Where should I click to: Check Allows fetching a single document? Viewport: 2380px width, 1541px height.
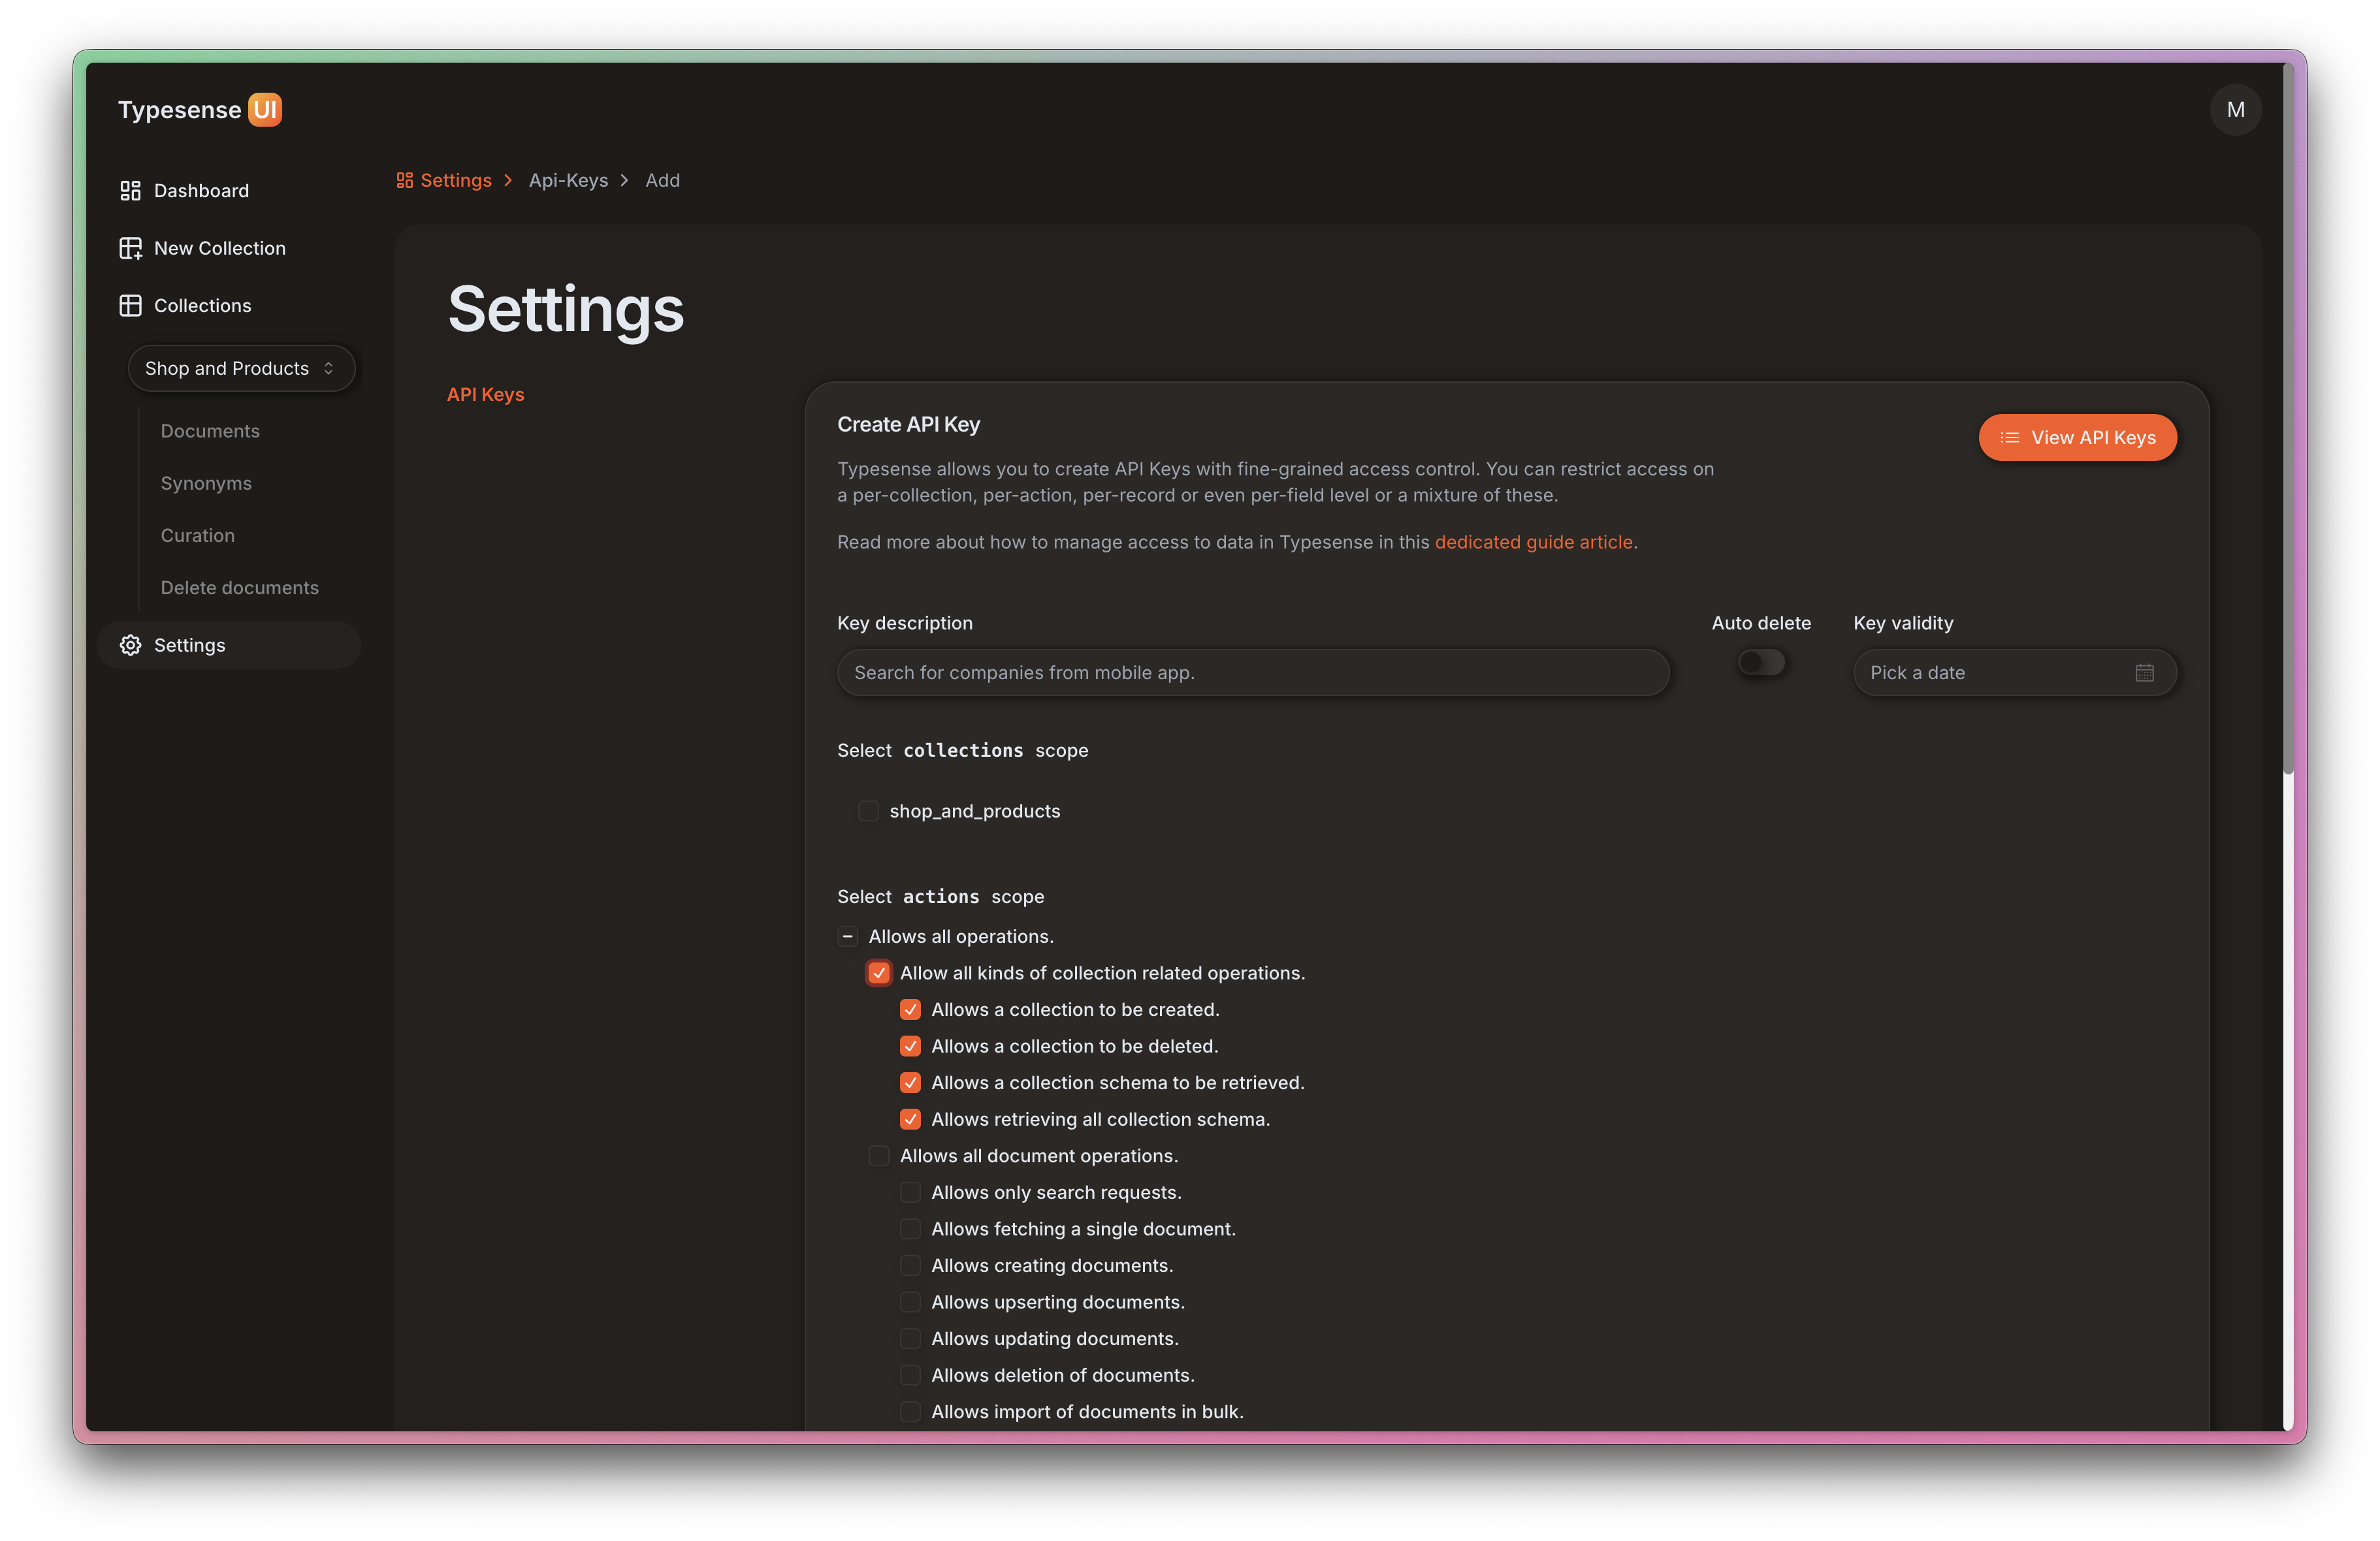click(910, 1229)
